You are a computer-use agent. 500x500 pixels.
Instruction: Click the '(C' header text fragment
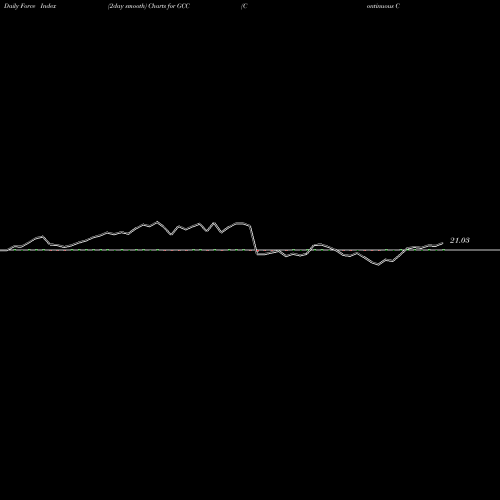tap(244, 6)
